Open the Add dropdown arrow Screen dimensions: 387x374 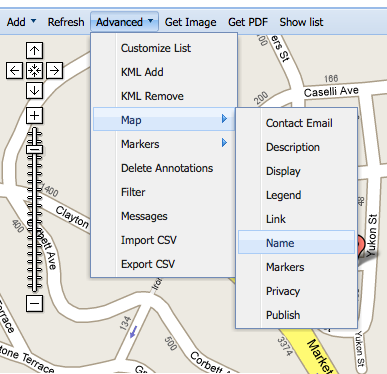pyautogui.click(x=33, y=21)
